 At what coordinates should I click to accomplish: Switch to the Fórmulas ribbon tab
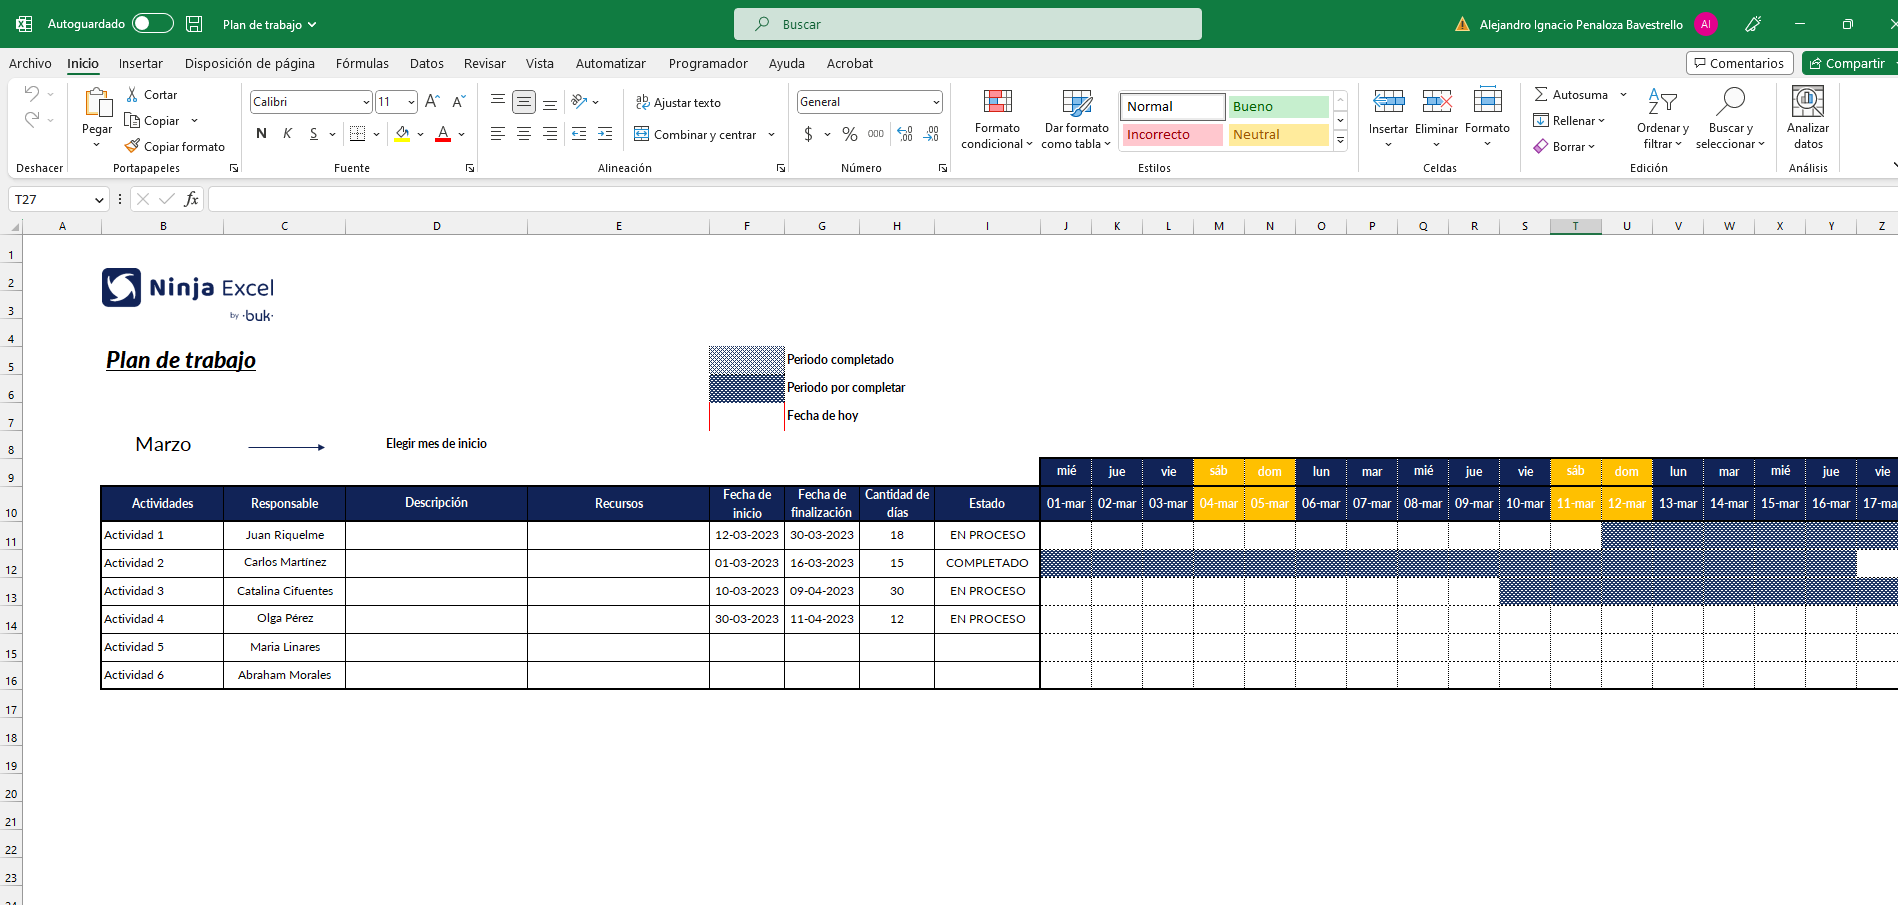[x=362, y=63]
